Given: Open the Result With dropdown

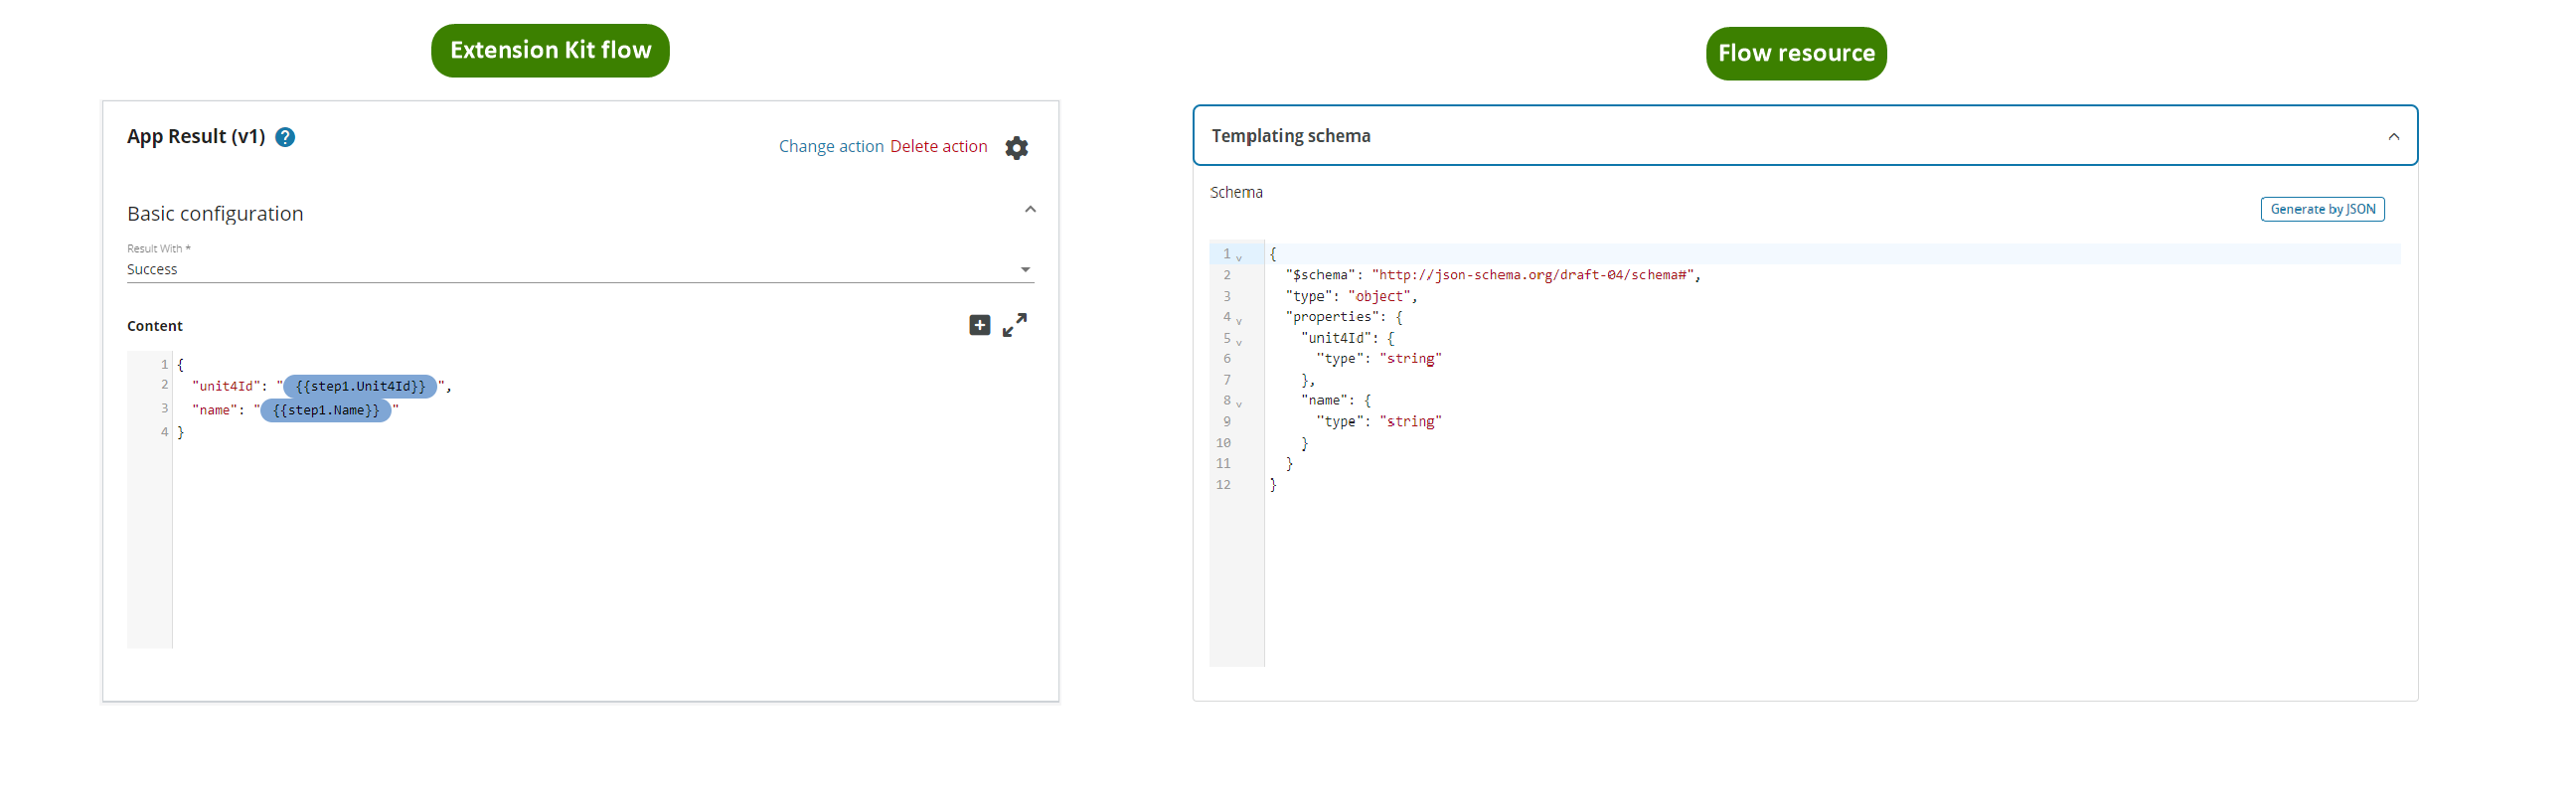Looking at the screenshot, I should pyautogui.click(x=580, y=269).
